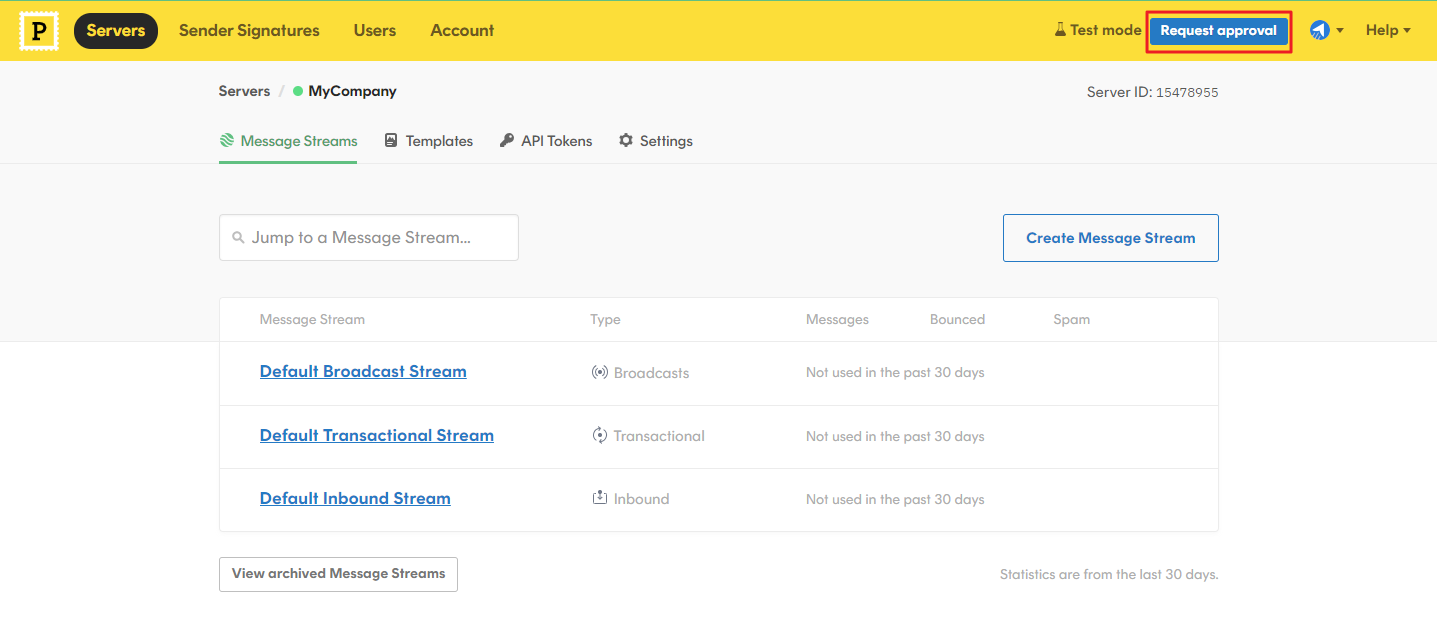
Task: Click the Inbound type icon
Action: 600,497
